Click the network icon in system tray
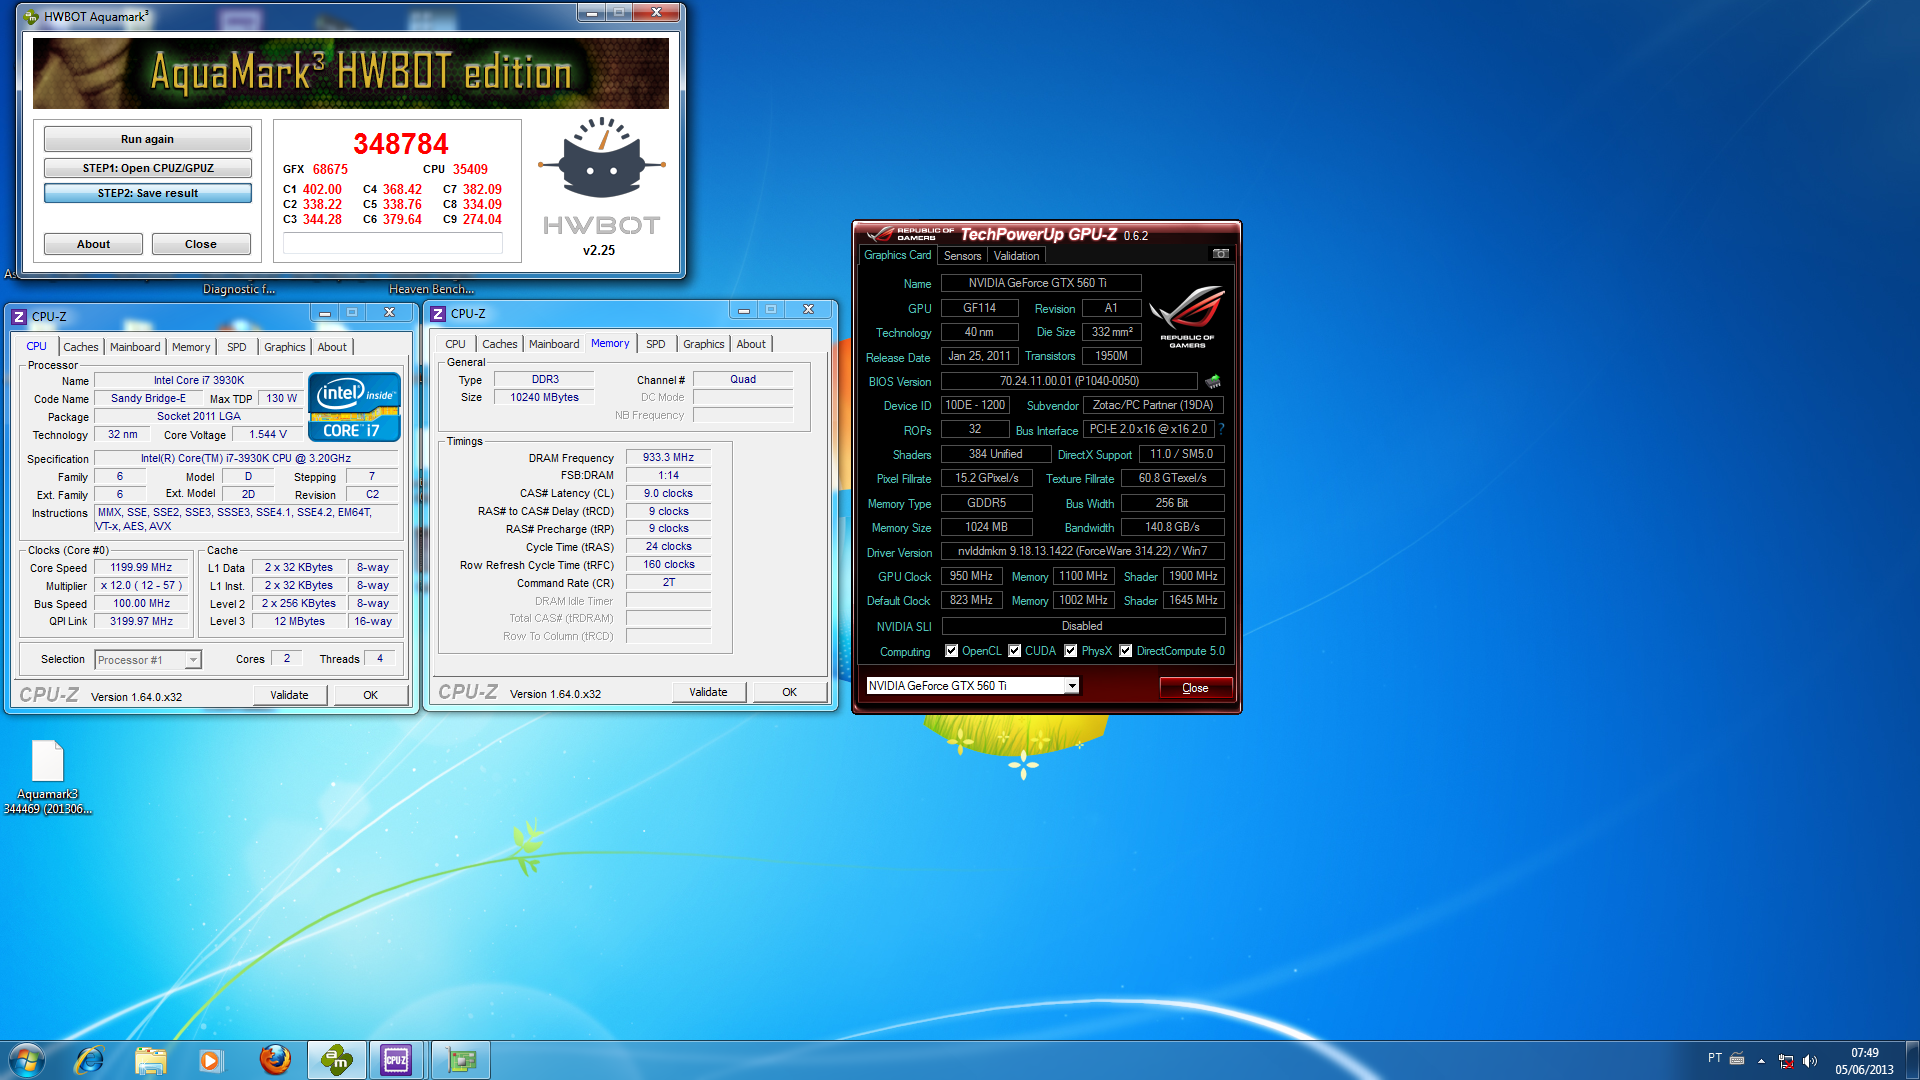This screenshot has height=1080, width=1920. (x=1786, y=1061)
